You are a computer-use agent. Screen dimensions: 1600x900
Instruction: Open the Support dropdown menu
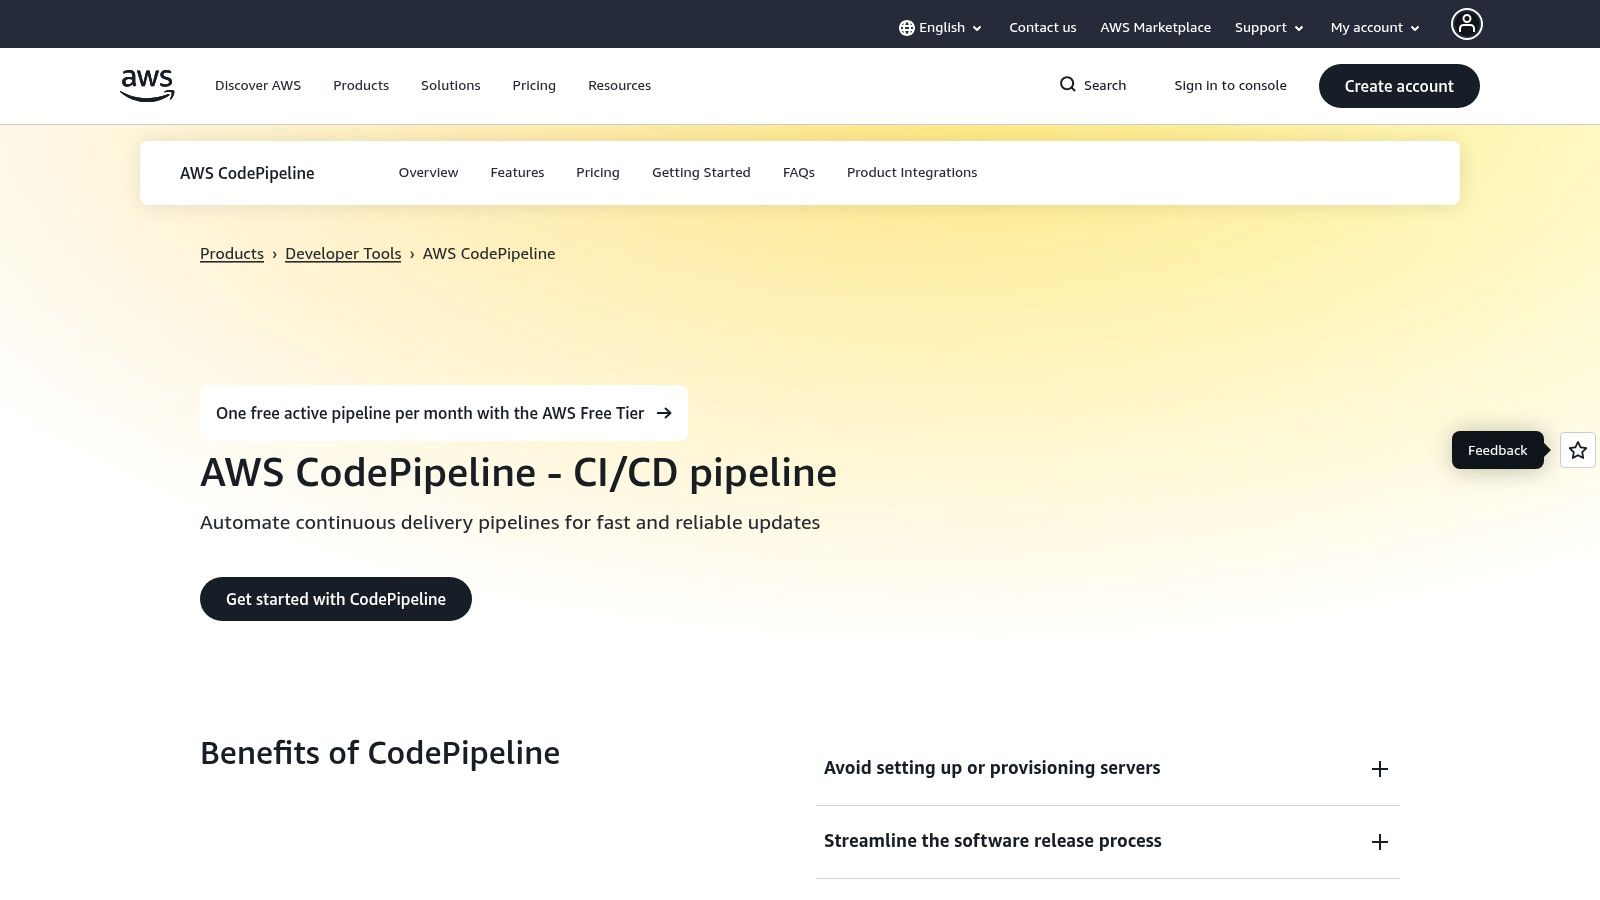pos(1269,28)
